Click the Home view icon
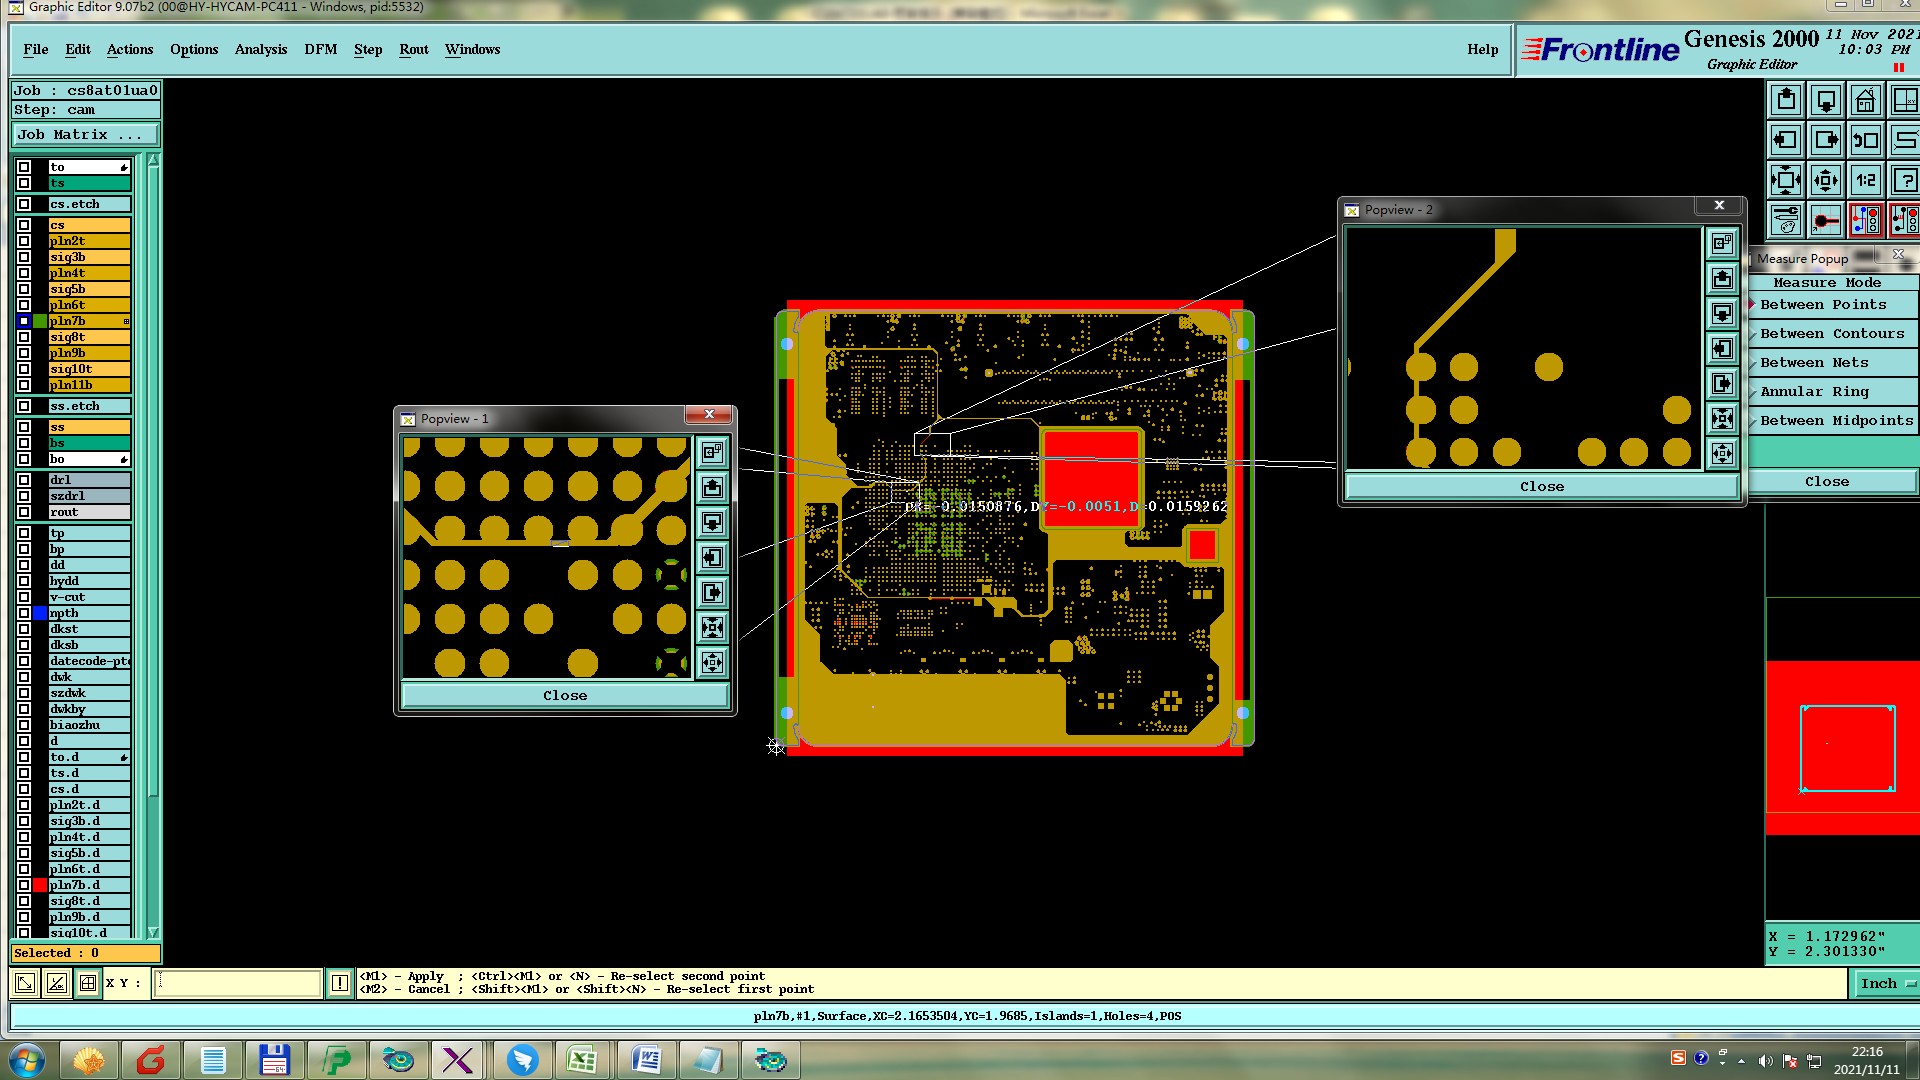 click(x=1865, y=101)
